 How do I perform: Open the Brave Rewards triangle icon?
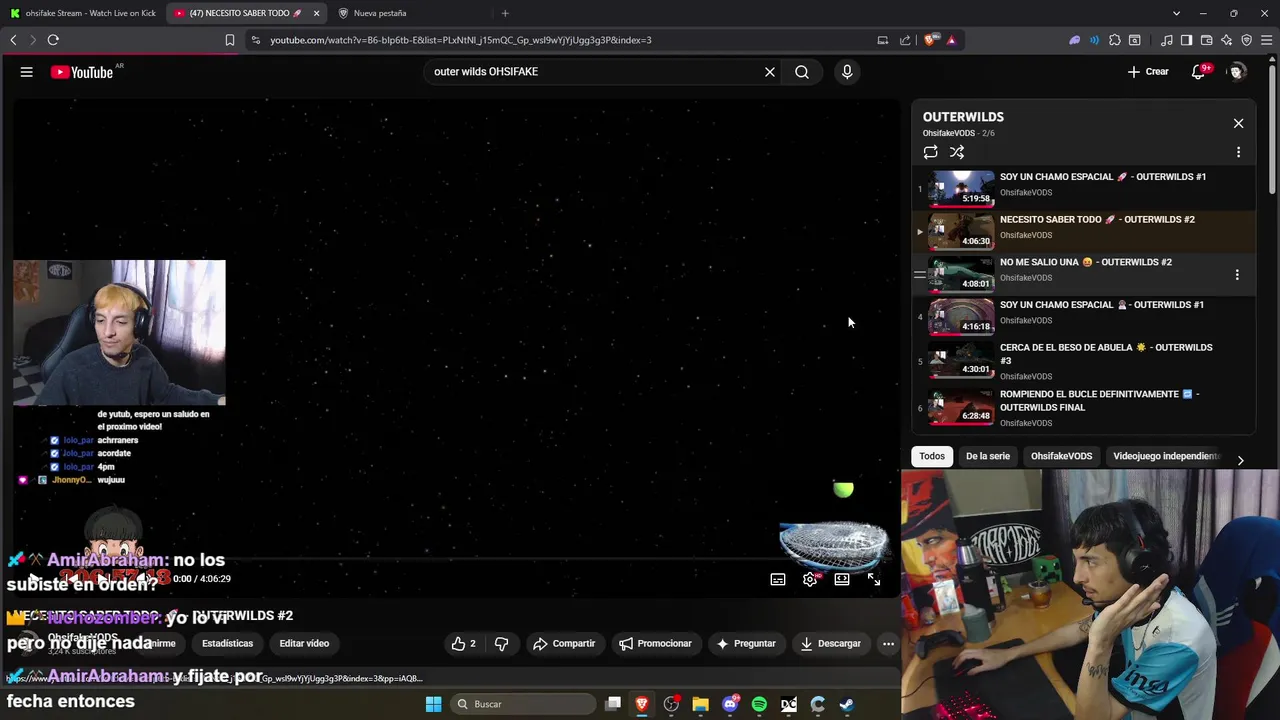(951, 40)
